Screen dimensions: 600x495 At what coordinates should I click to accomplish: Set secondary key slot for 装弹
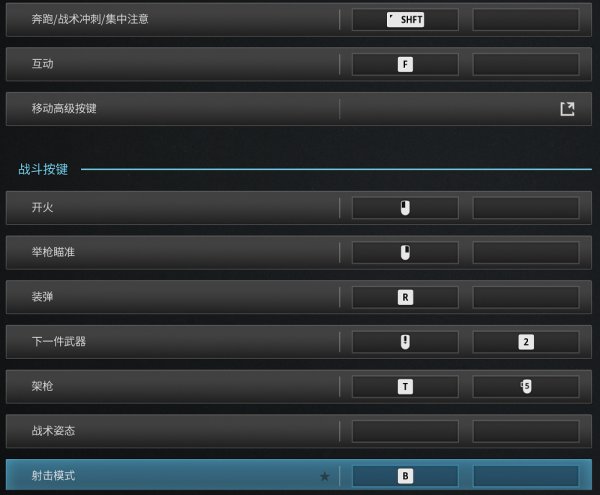pos(526,297)
